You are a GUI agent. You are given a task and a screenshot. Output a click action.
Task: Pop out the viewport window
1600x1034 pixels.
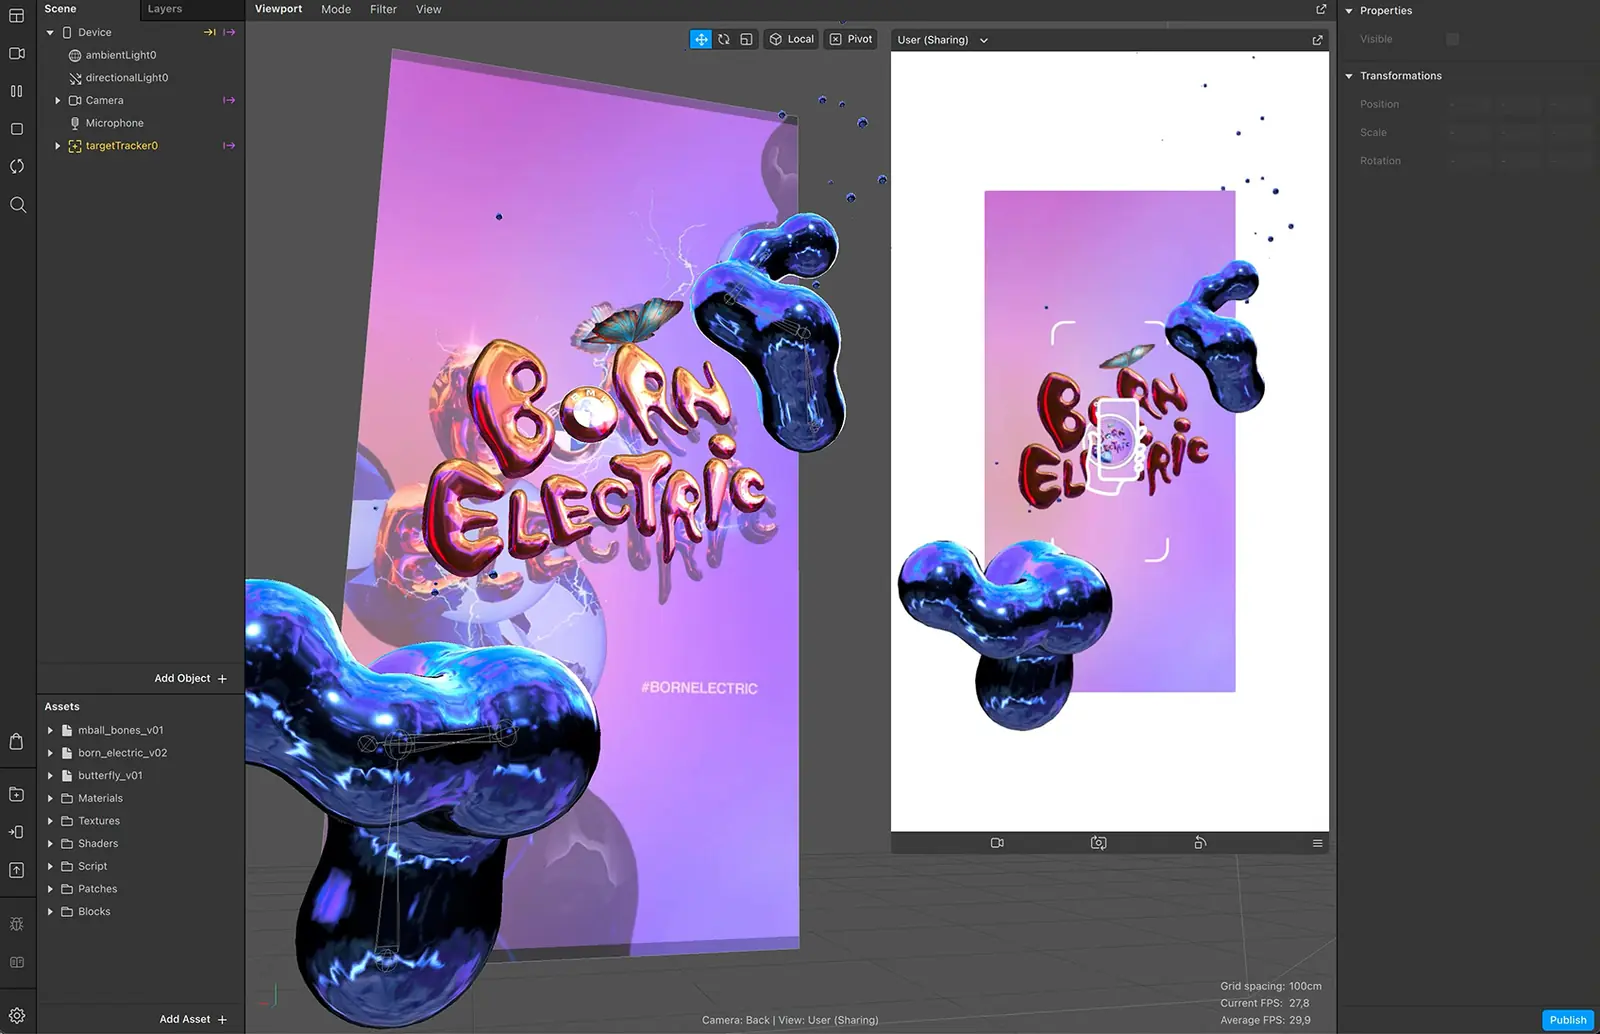tap(1321, 9)
